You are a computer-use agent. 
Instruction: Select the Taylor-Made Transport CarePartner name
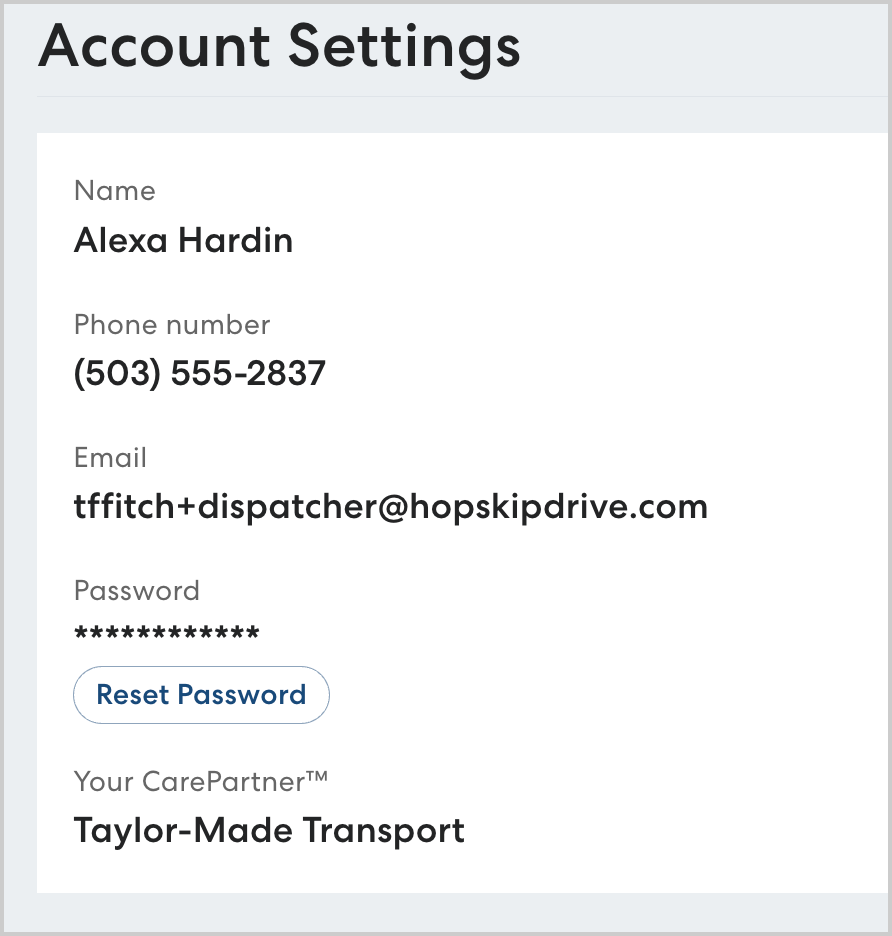click(269, 830)
